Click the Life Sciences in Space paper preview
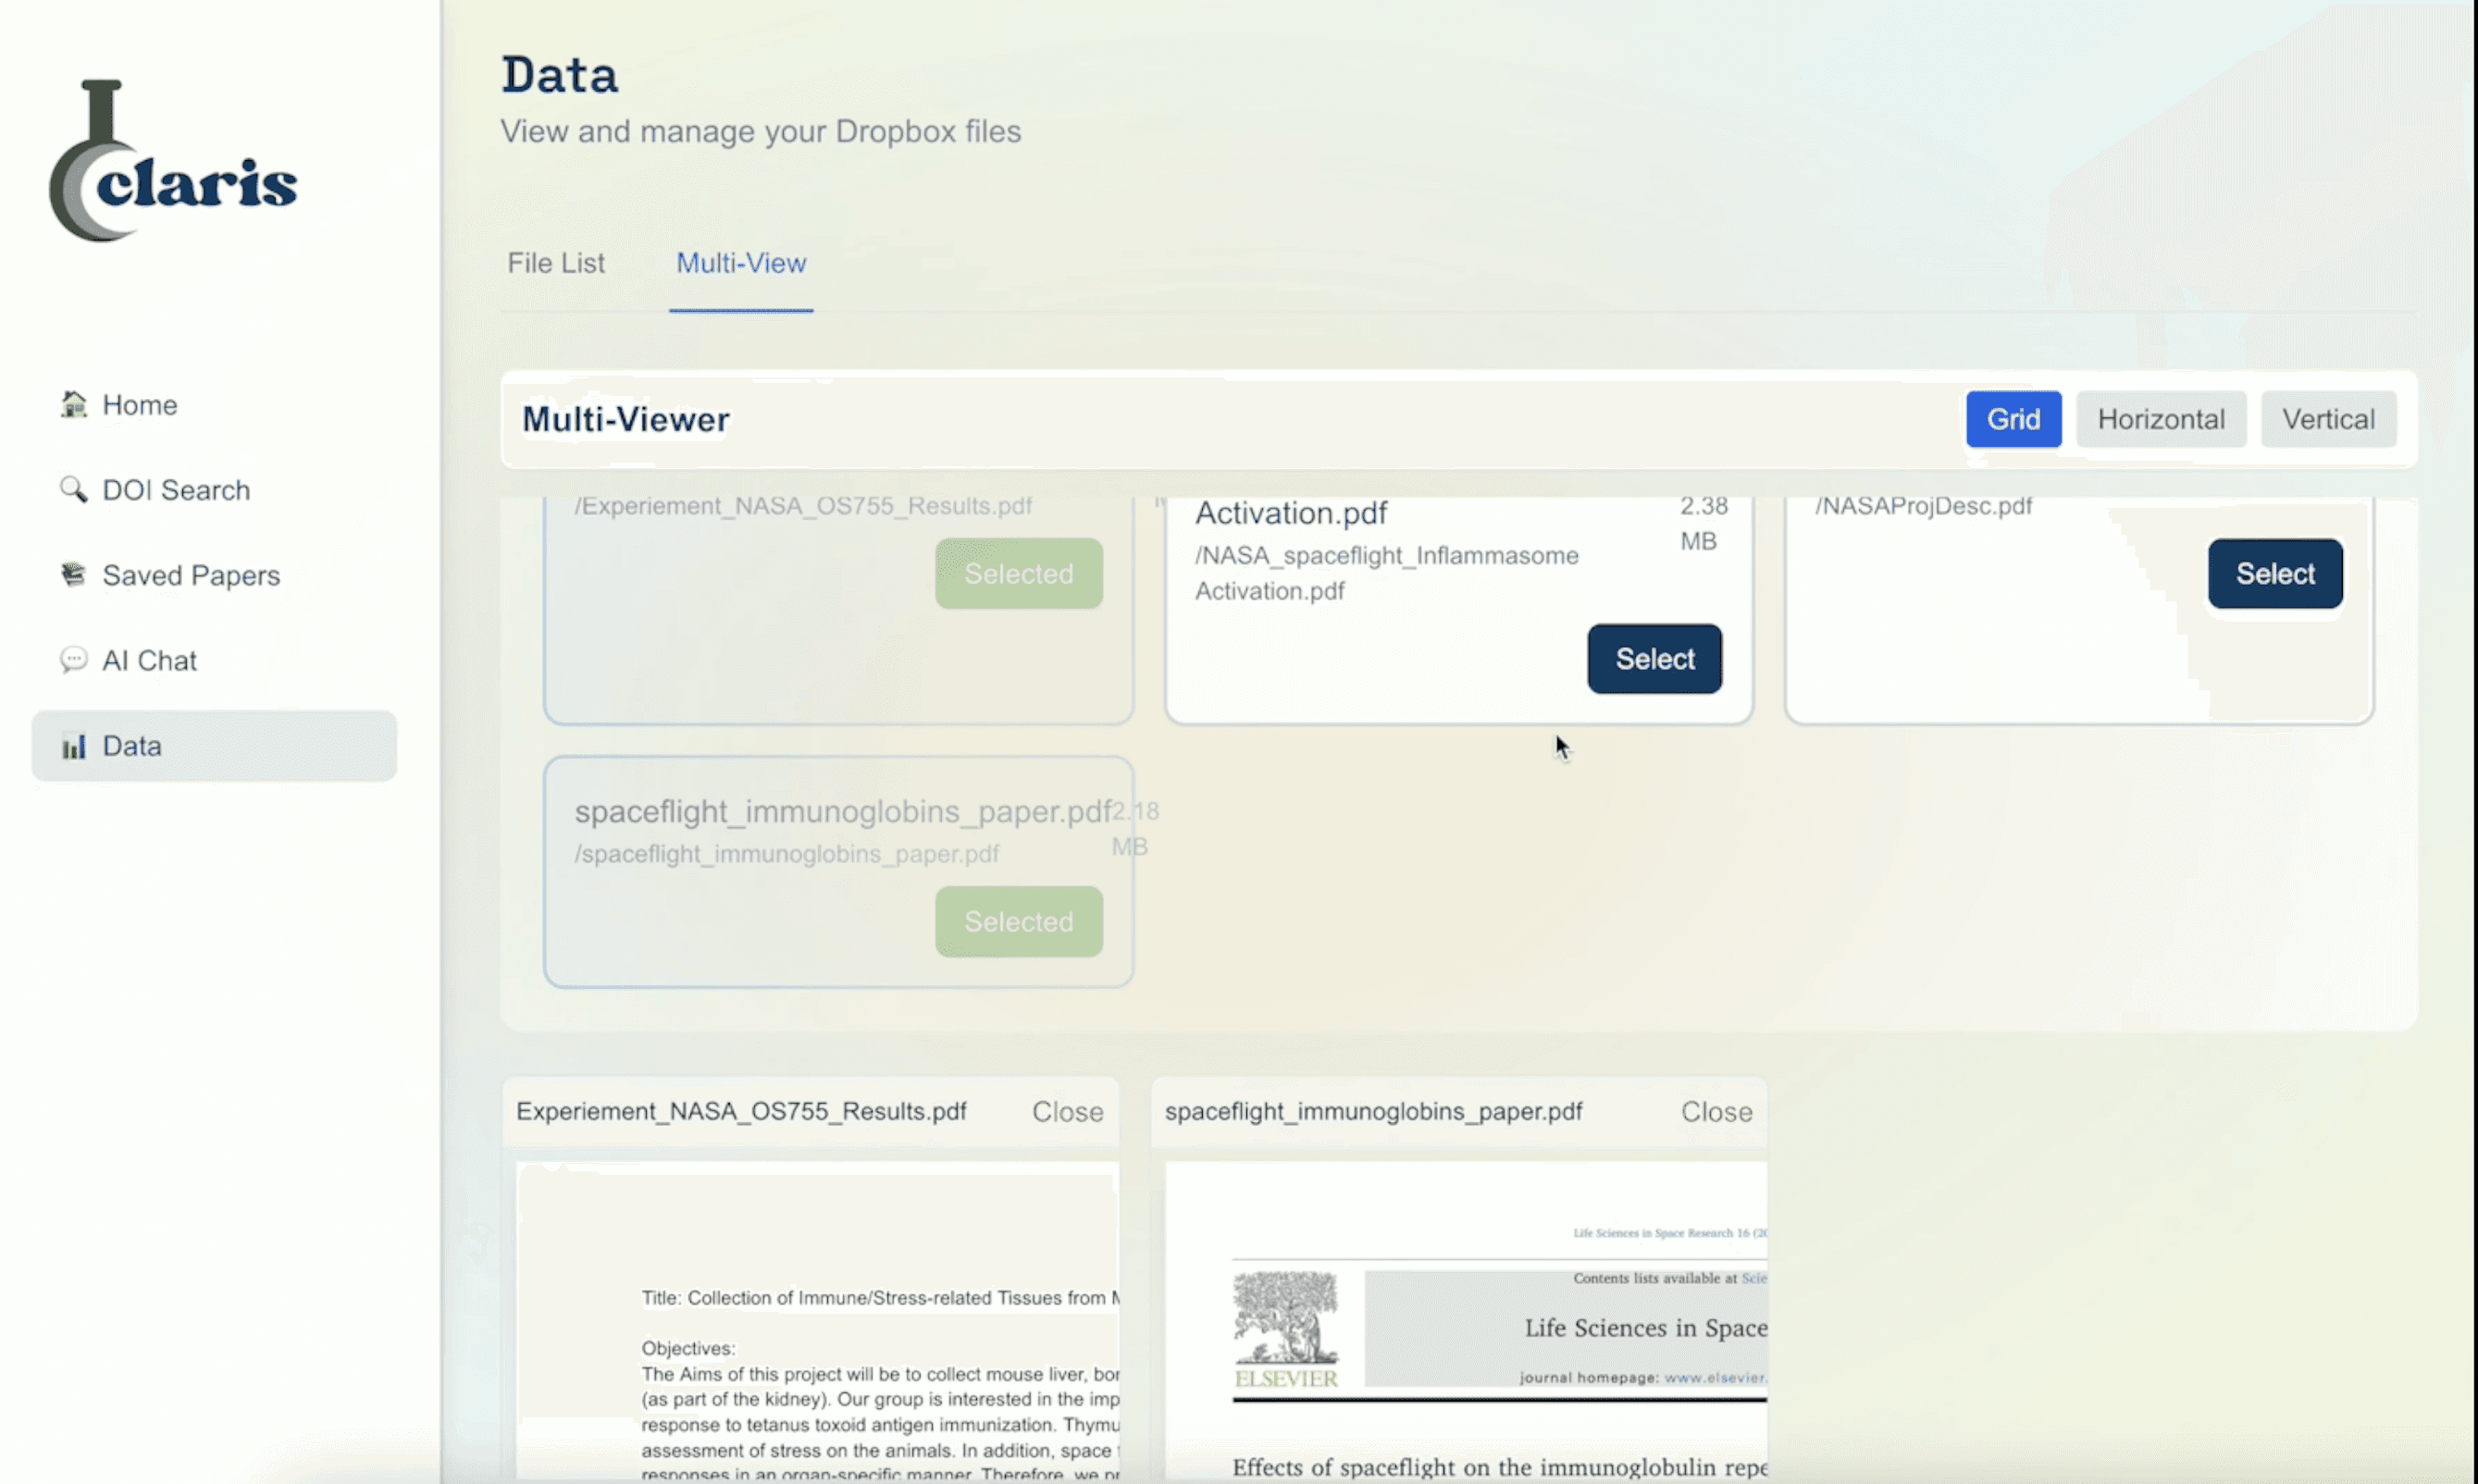Viewport: 2478px width, 1484px height. (1466, 1320)
